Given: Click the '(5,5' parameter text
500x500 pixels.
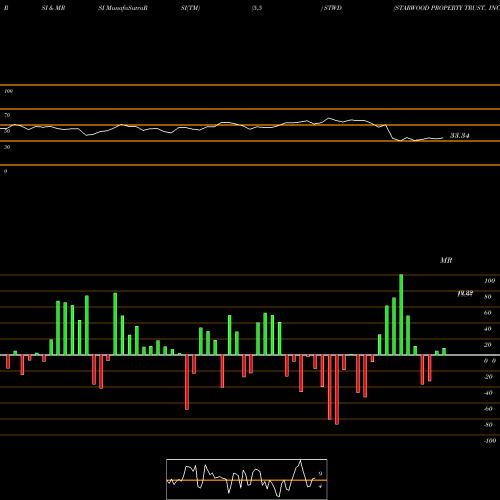Looking at the screenshot, I should pos(257,8).
